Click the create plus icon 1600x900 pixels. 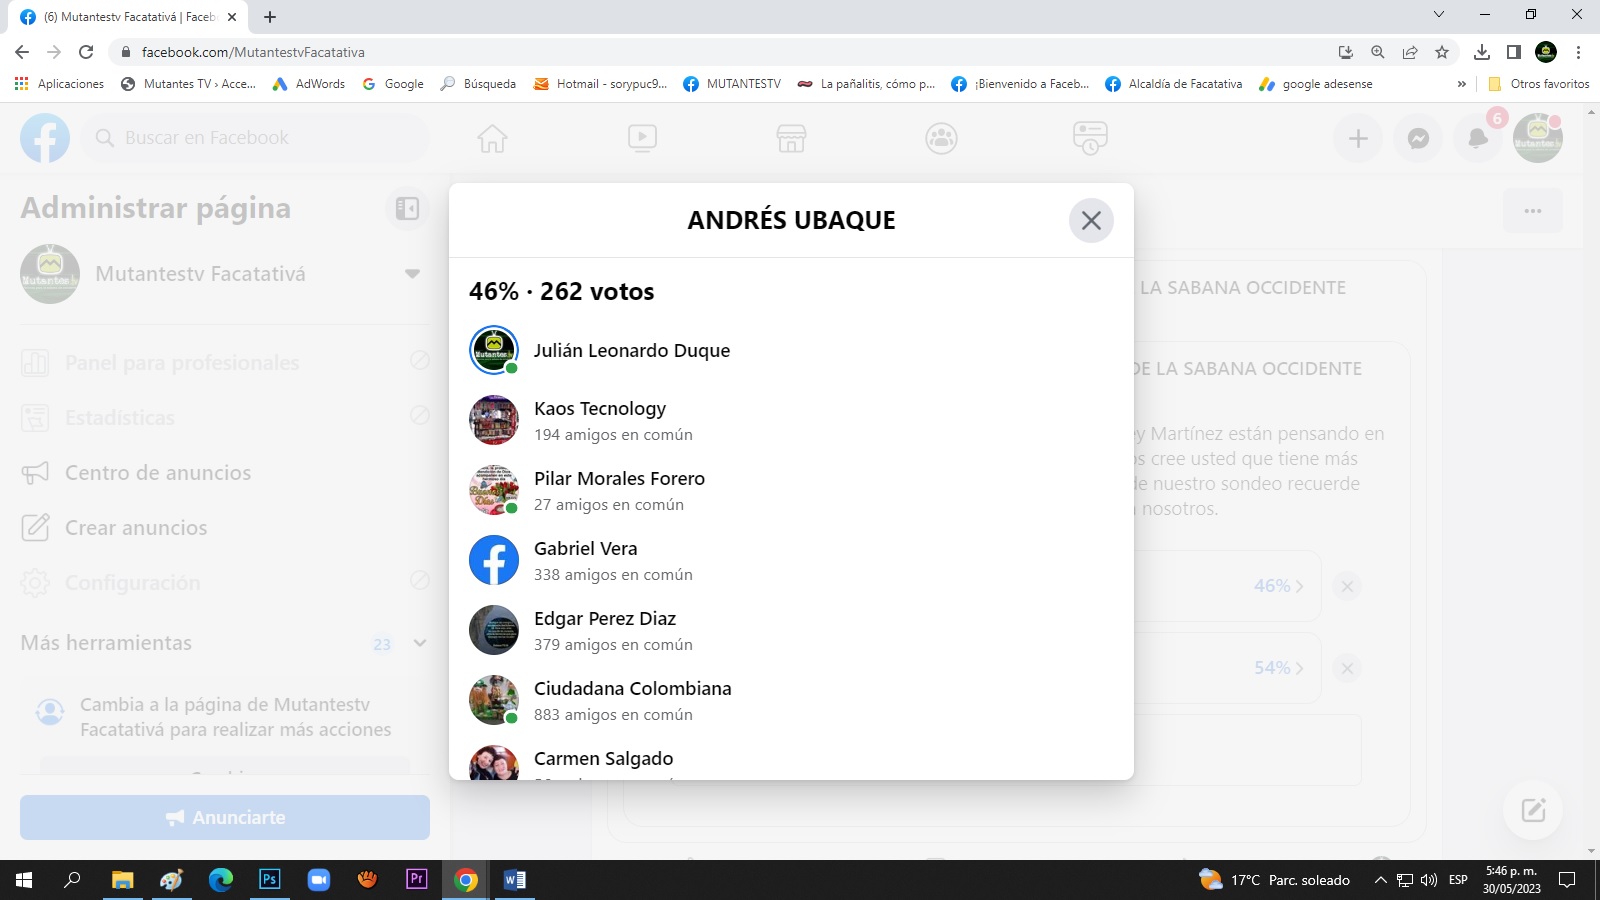(1358, 139)
